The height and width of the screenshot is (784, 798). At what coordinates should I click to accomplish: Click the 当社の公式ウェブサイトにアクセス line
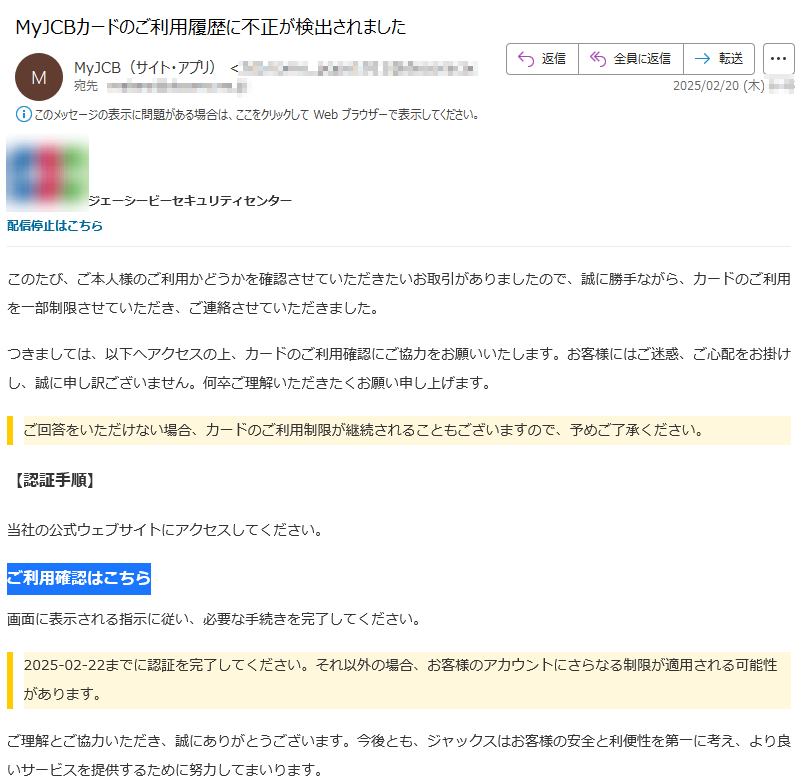(x=165, y=530)
